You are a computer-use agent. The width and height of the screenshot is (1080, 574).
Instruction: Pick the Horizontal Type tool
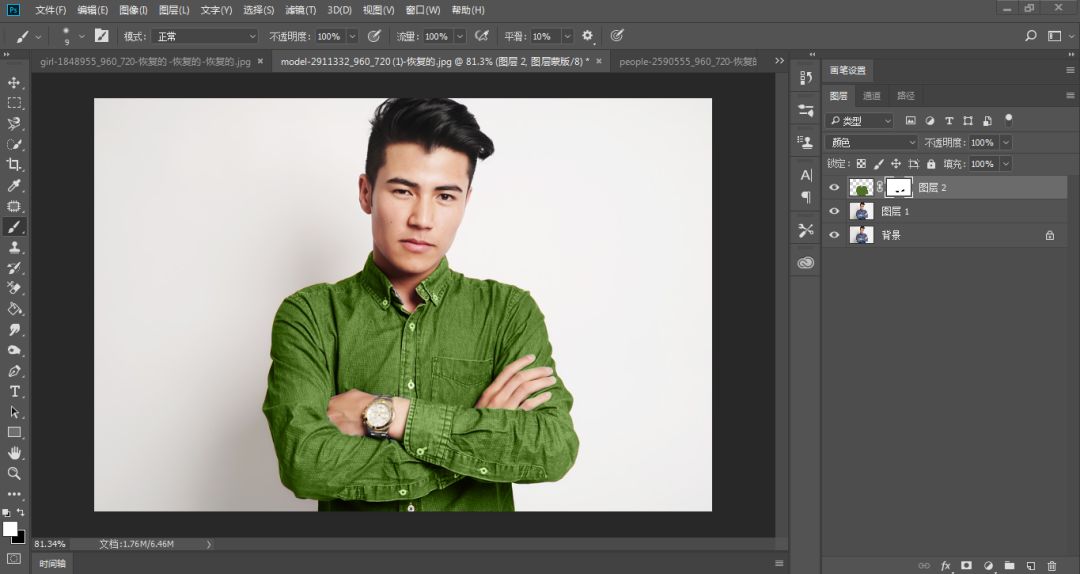14,391
